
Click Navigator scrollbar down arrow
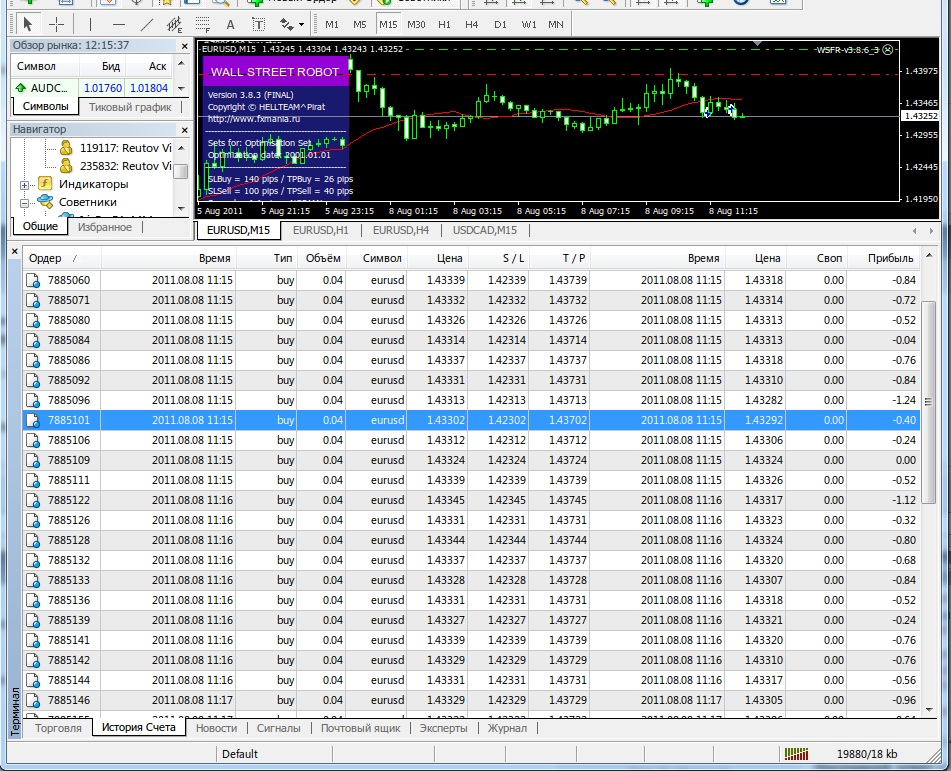[x=181, y=209]
